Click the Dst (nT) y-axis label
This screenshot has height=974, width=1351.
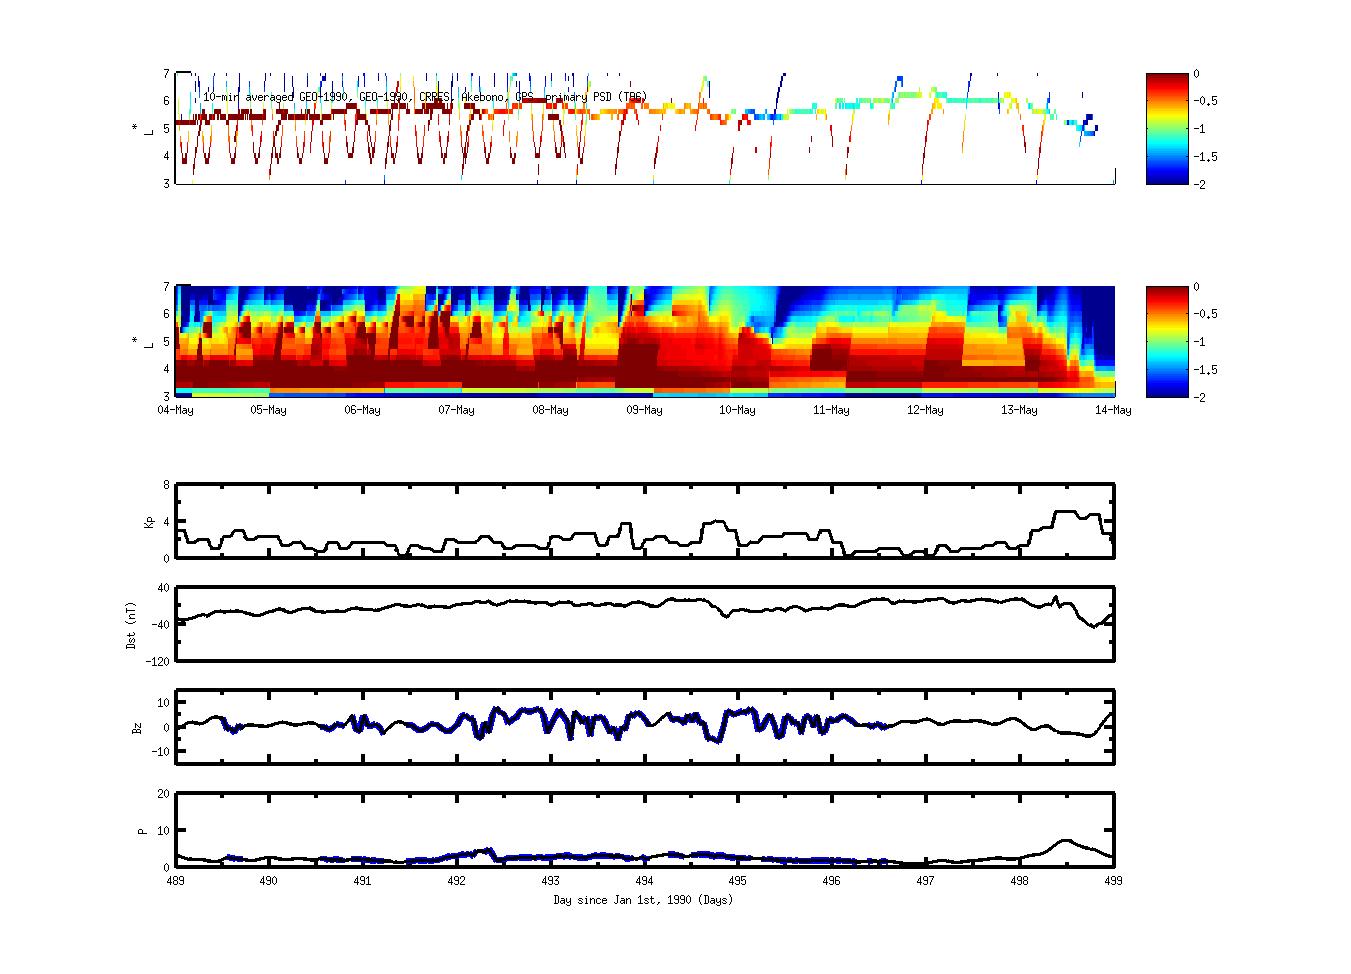(131, 624)
